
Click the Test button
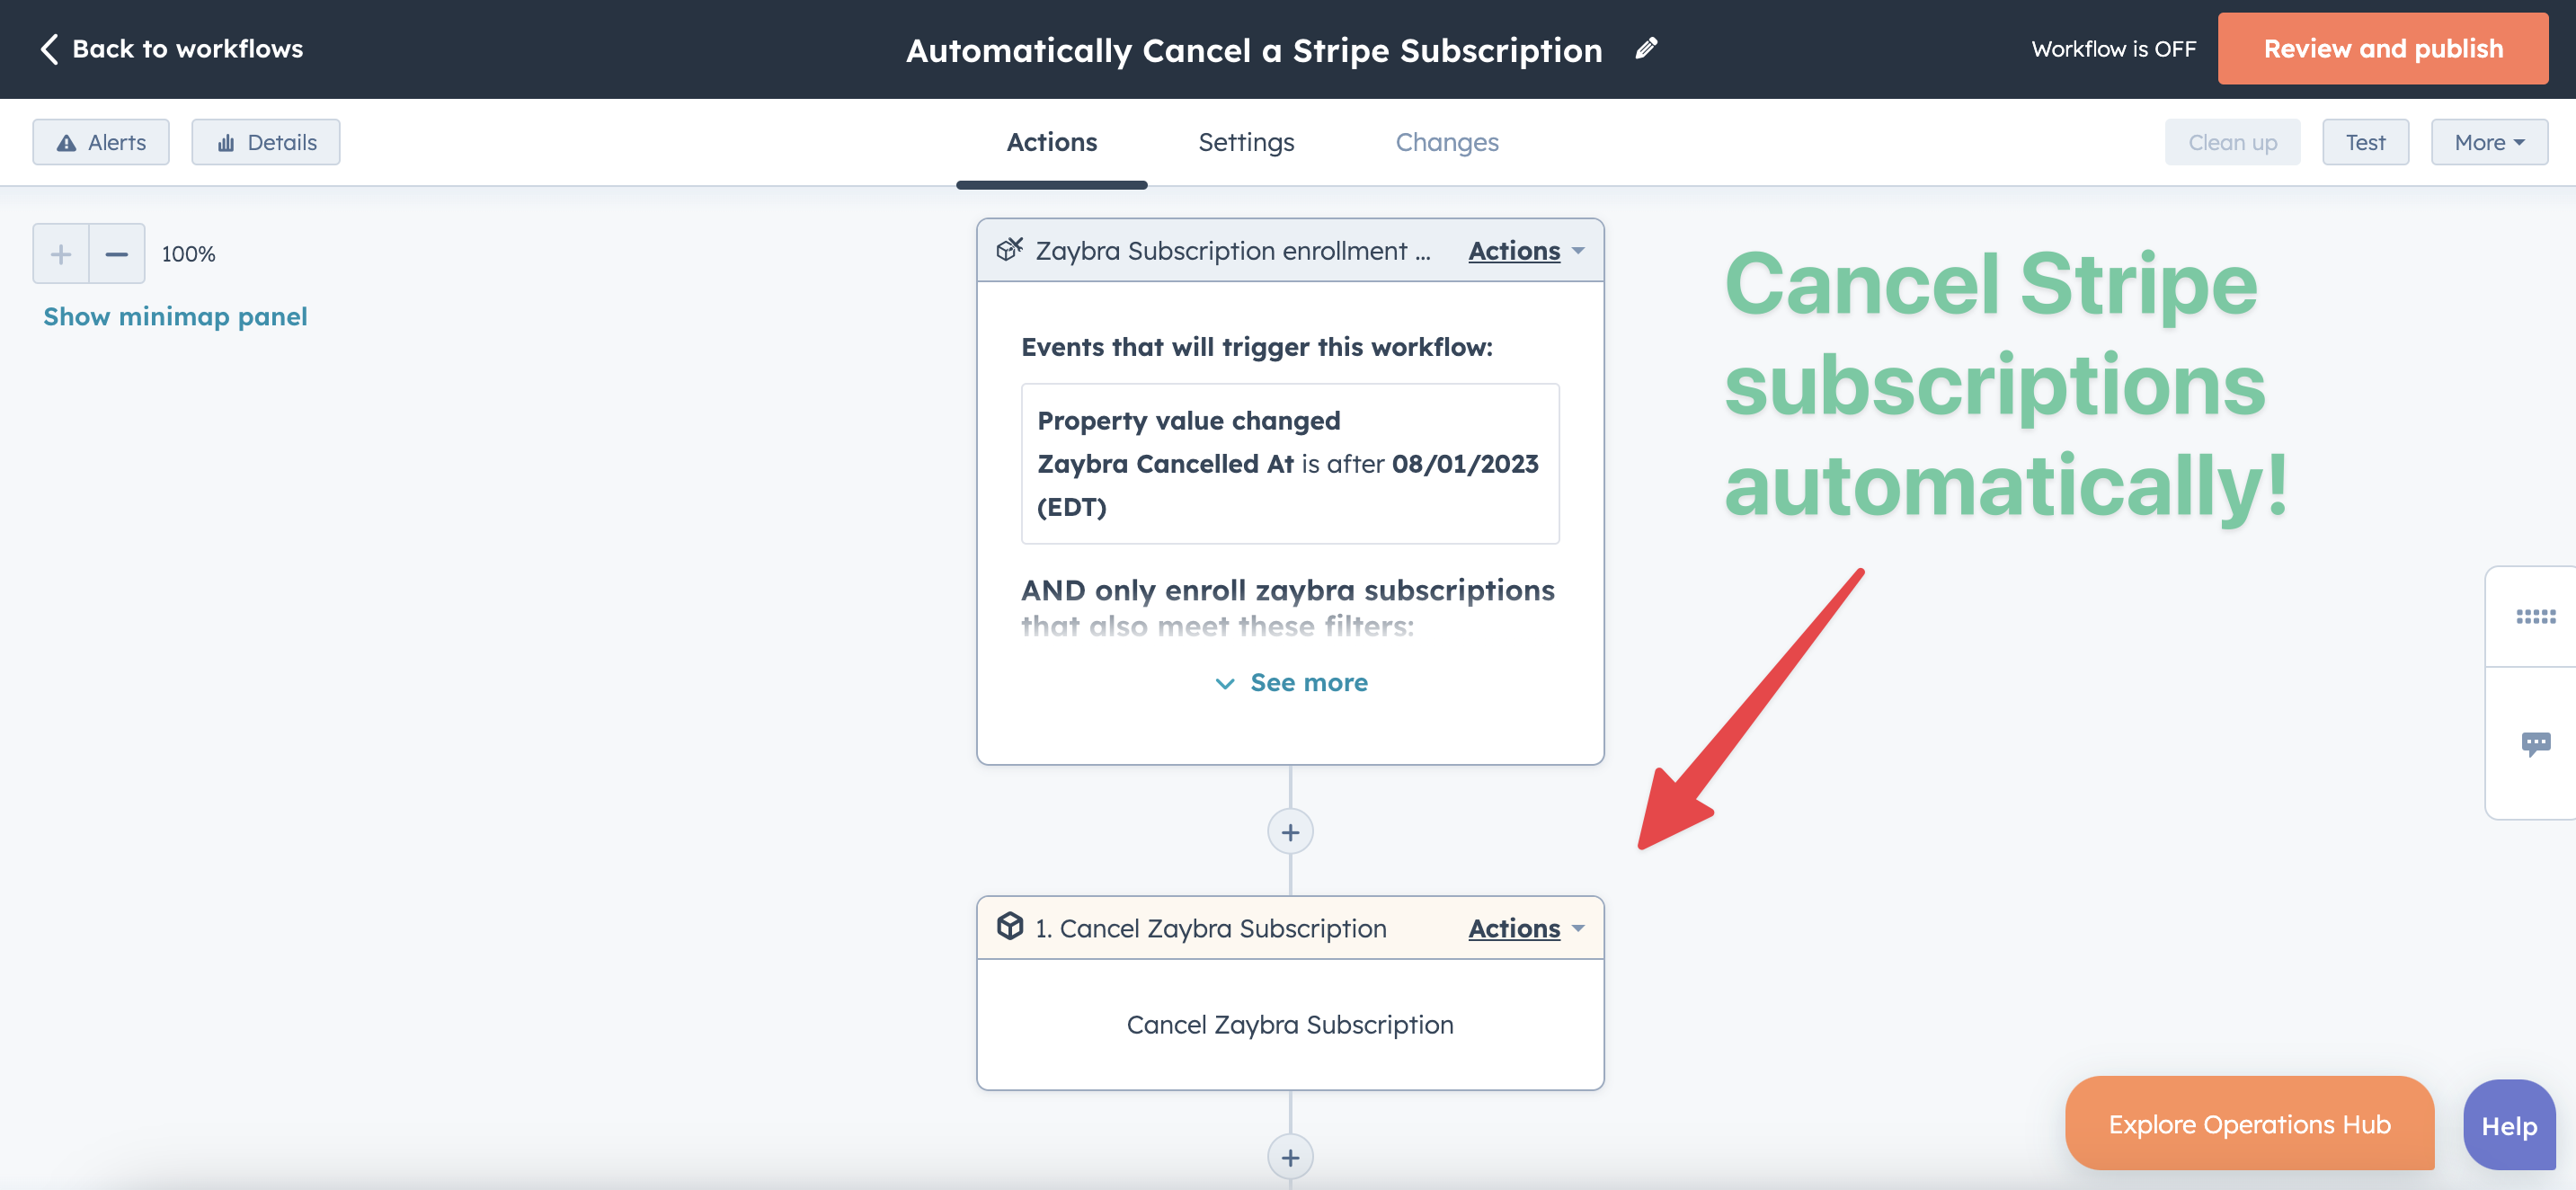point(2365,142)
